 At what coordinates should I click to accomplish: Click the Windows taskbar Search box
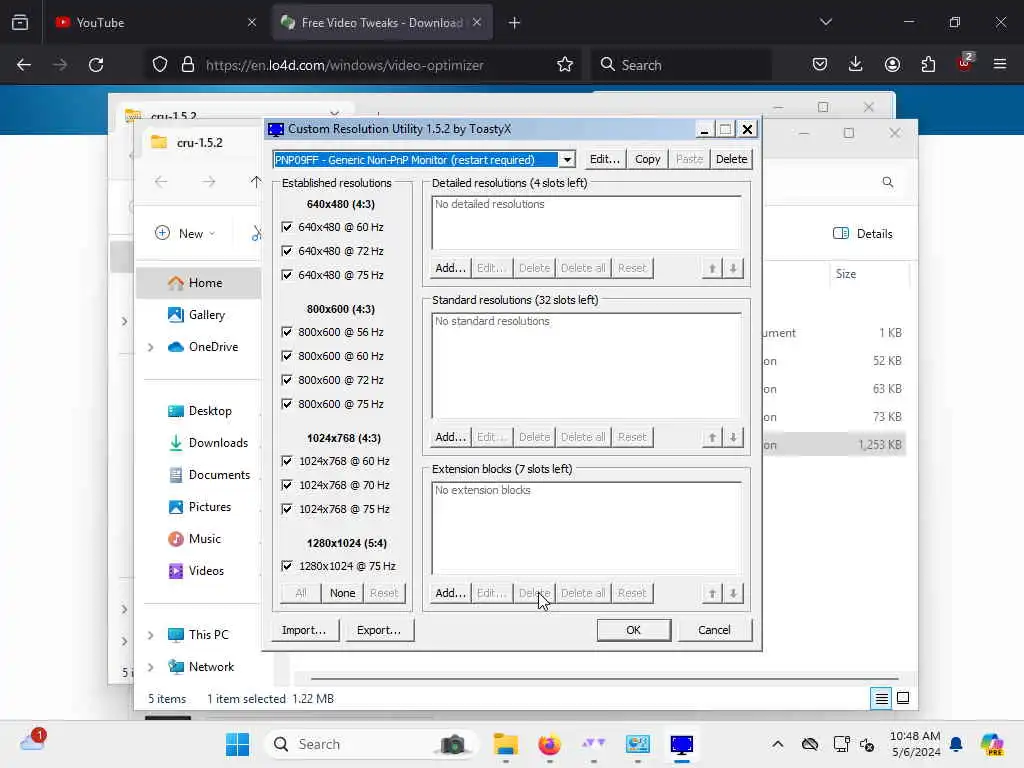(x=370, y=744)
